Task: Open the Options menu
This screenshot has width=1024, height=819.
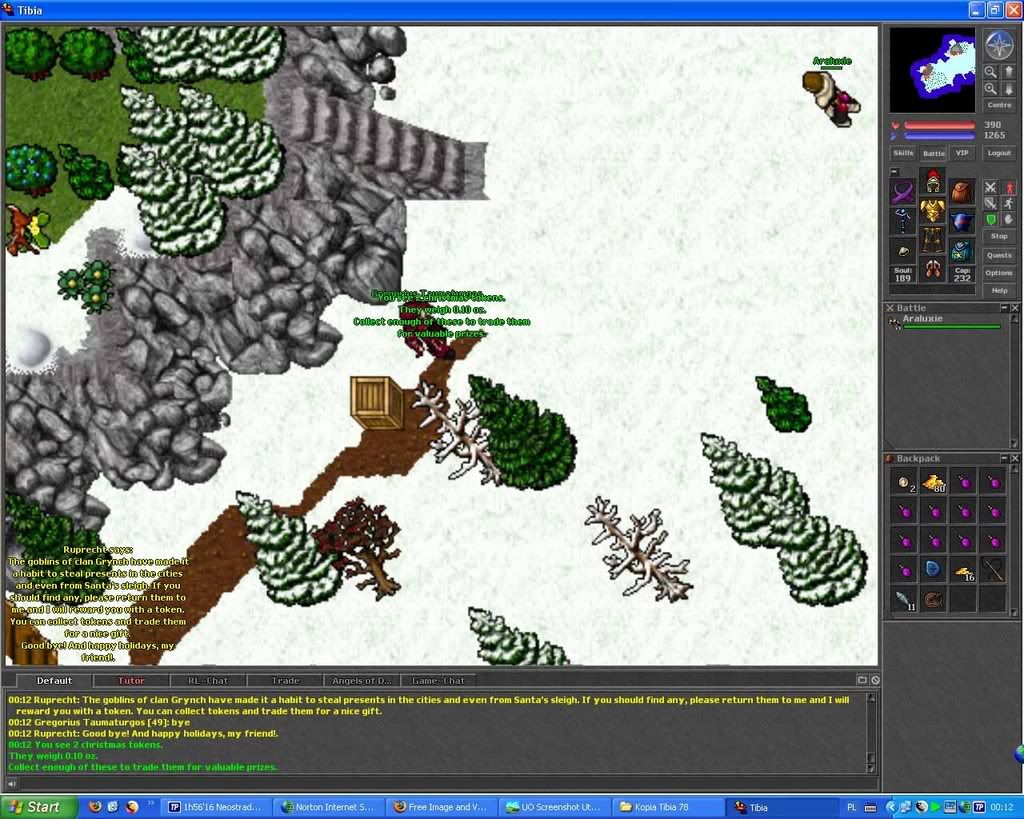Action: (999, 273)
